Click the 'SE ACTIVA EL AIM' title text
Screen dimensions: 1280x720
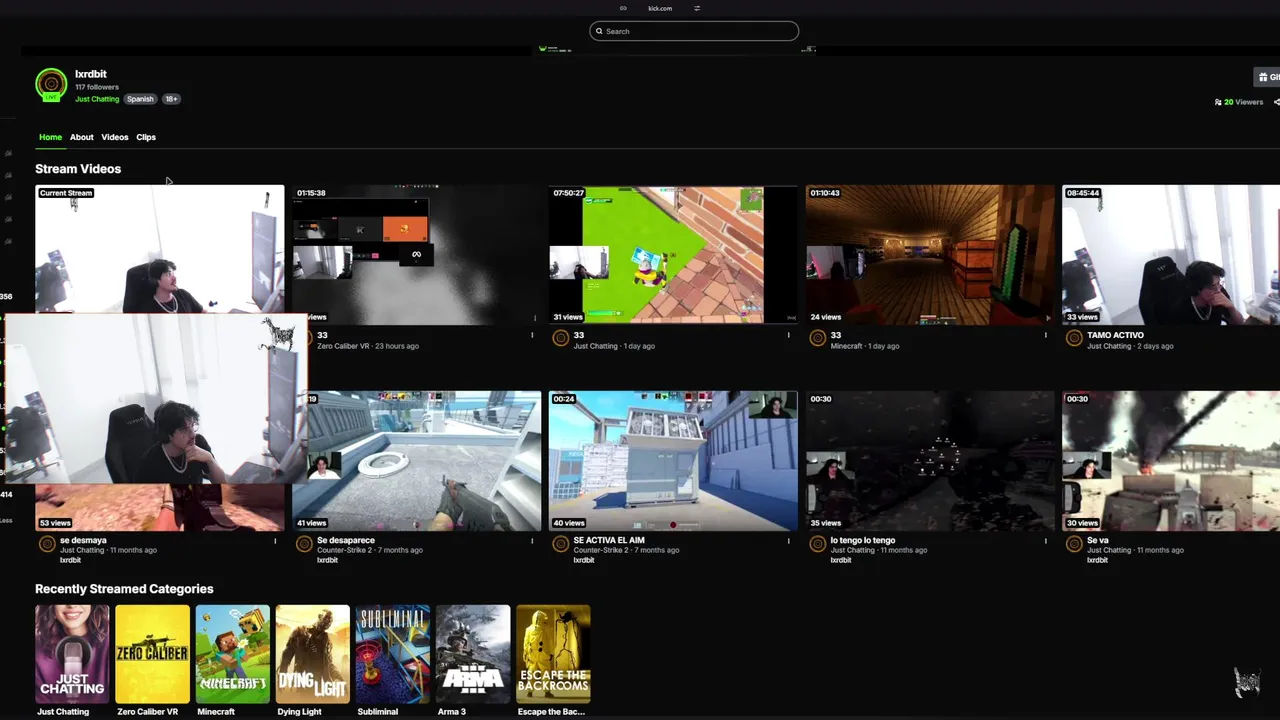(x=609, y=540)
